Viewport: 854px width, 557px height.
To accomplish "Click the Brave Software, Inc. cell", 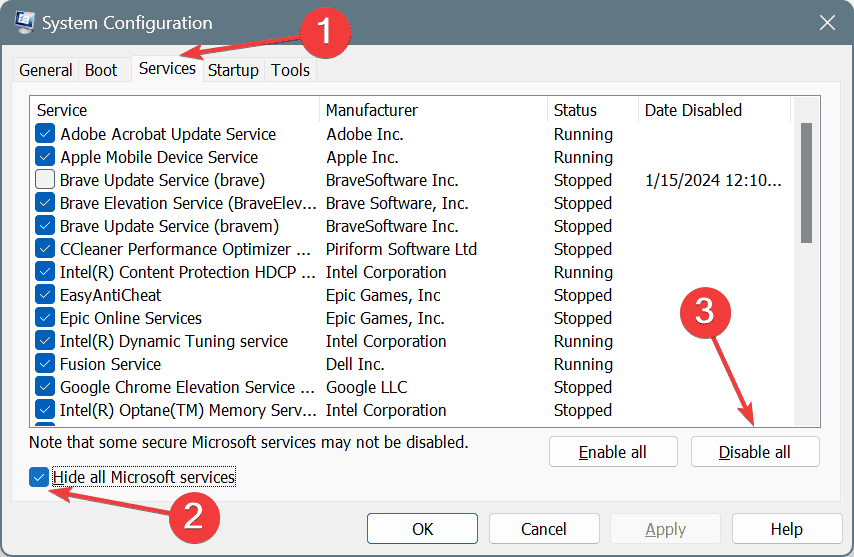I will (397, 203).
